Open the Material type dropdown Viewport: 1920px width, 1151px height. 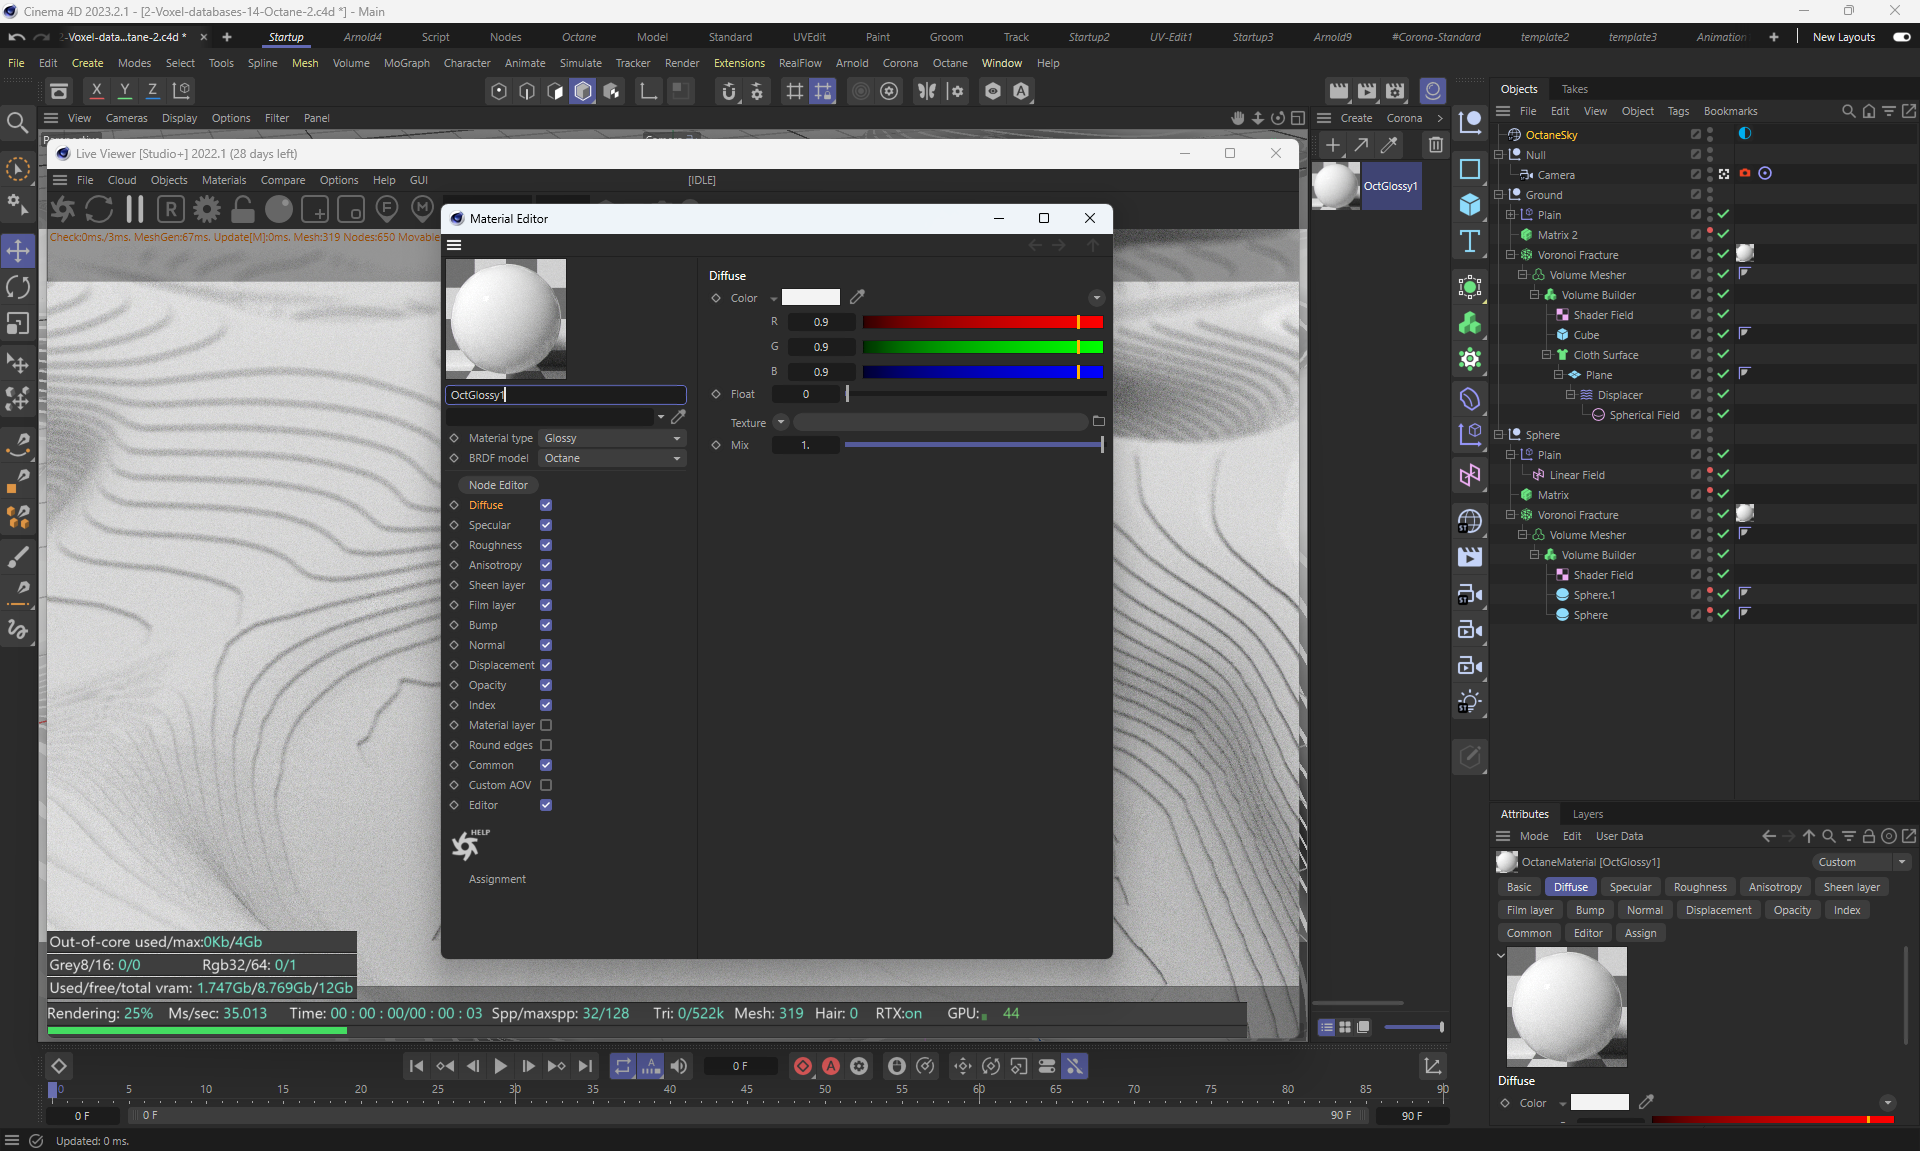click(x=612, y=438)
